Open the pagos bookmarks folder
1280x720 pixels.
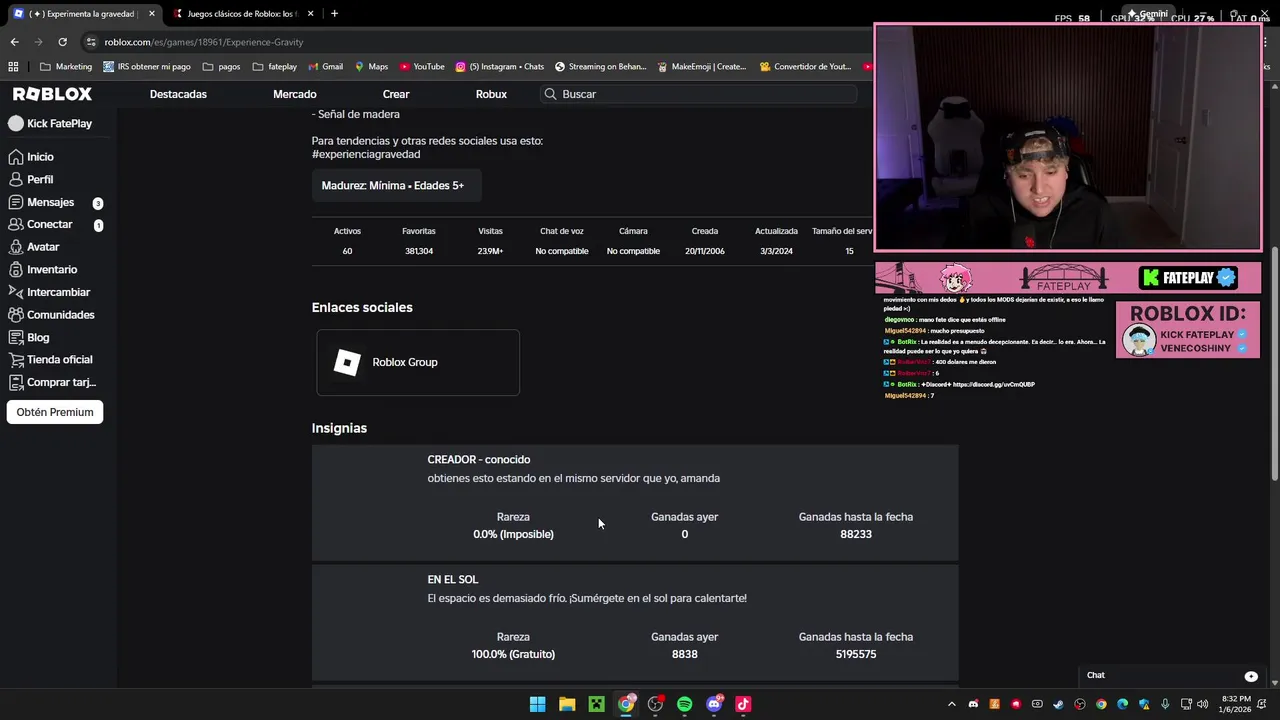(222, 67)
